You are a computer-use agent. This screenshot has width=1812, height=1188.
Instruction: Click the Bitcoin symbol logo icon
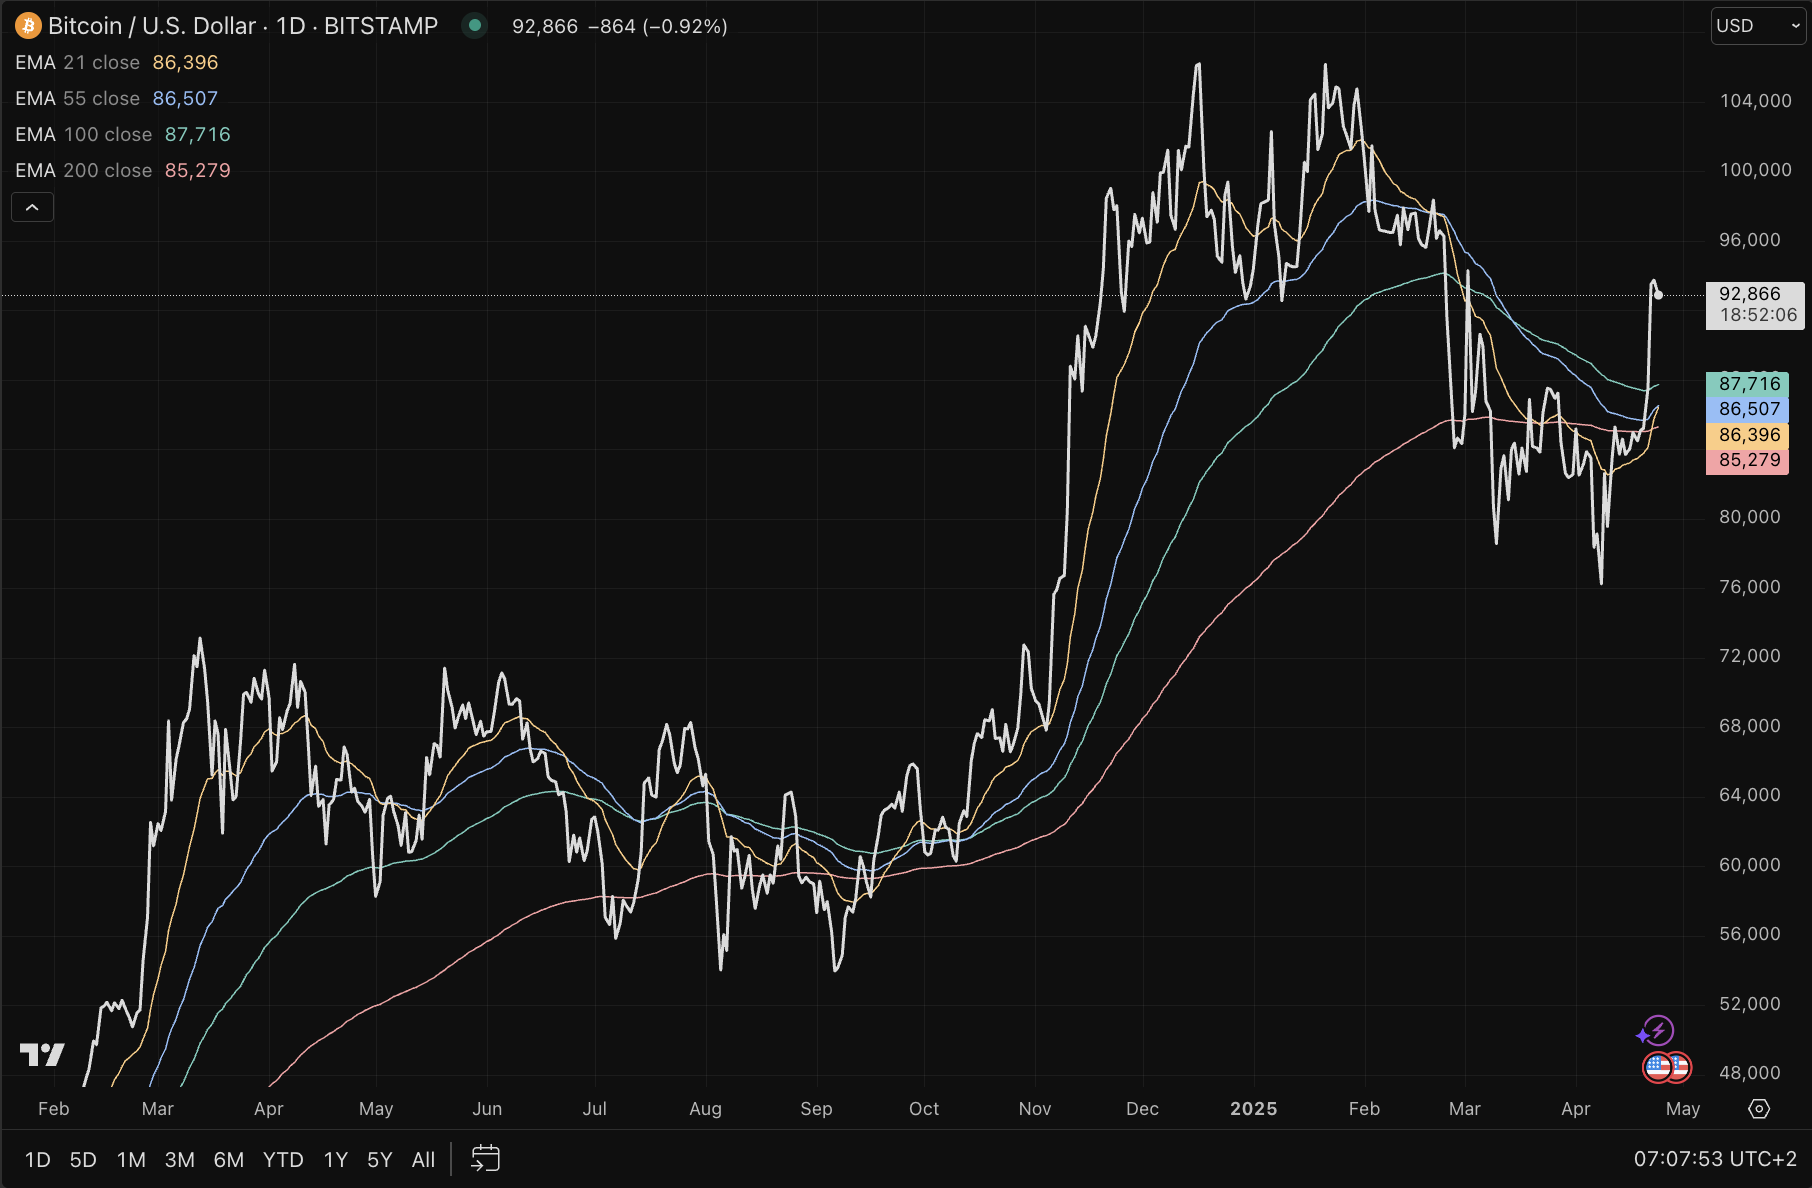[28, 26]
